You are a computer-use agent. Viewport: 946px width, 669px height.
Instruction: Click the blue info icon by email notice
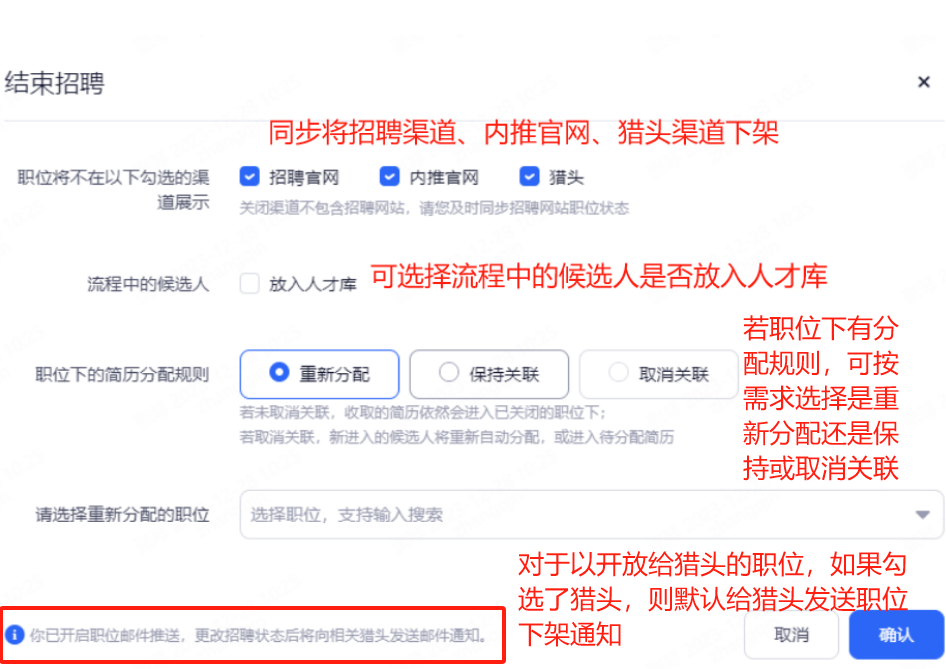[x=14, y=635]
